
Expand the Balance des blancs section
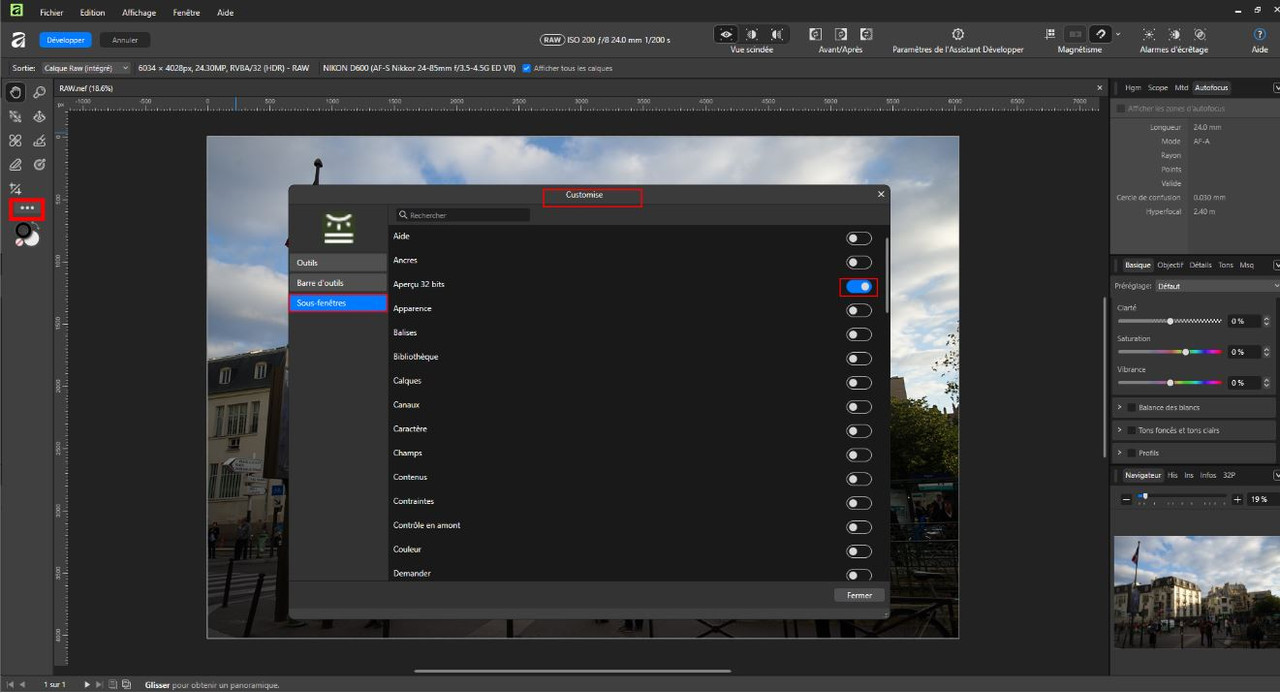tap(1120, 407)
